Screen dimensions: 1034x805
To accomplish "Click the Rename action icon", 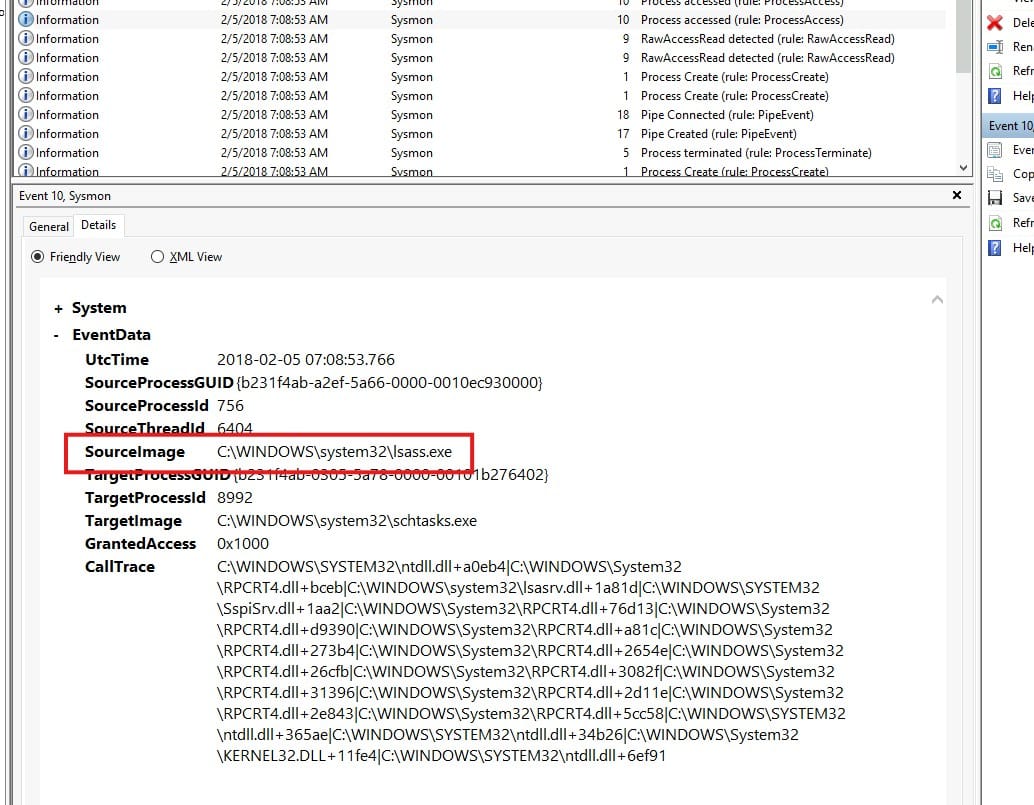I will (x=994, y=47).
